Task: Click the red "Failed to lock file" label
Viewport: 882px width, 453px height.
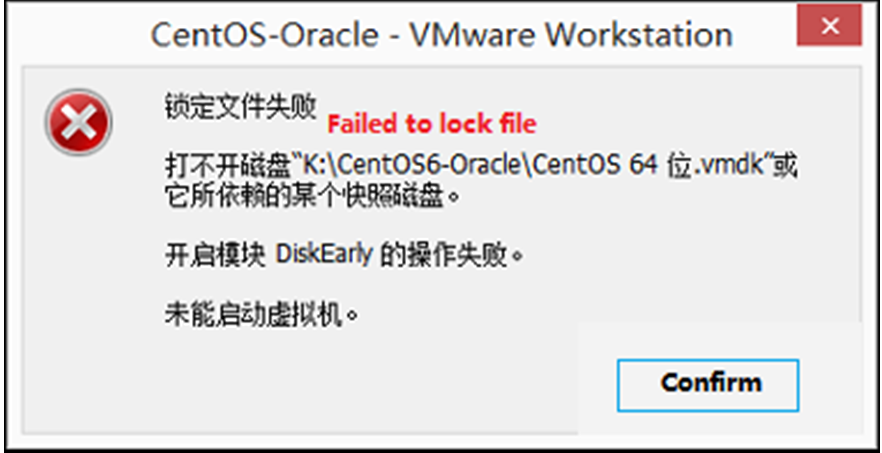Action: 432,124
